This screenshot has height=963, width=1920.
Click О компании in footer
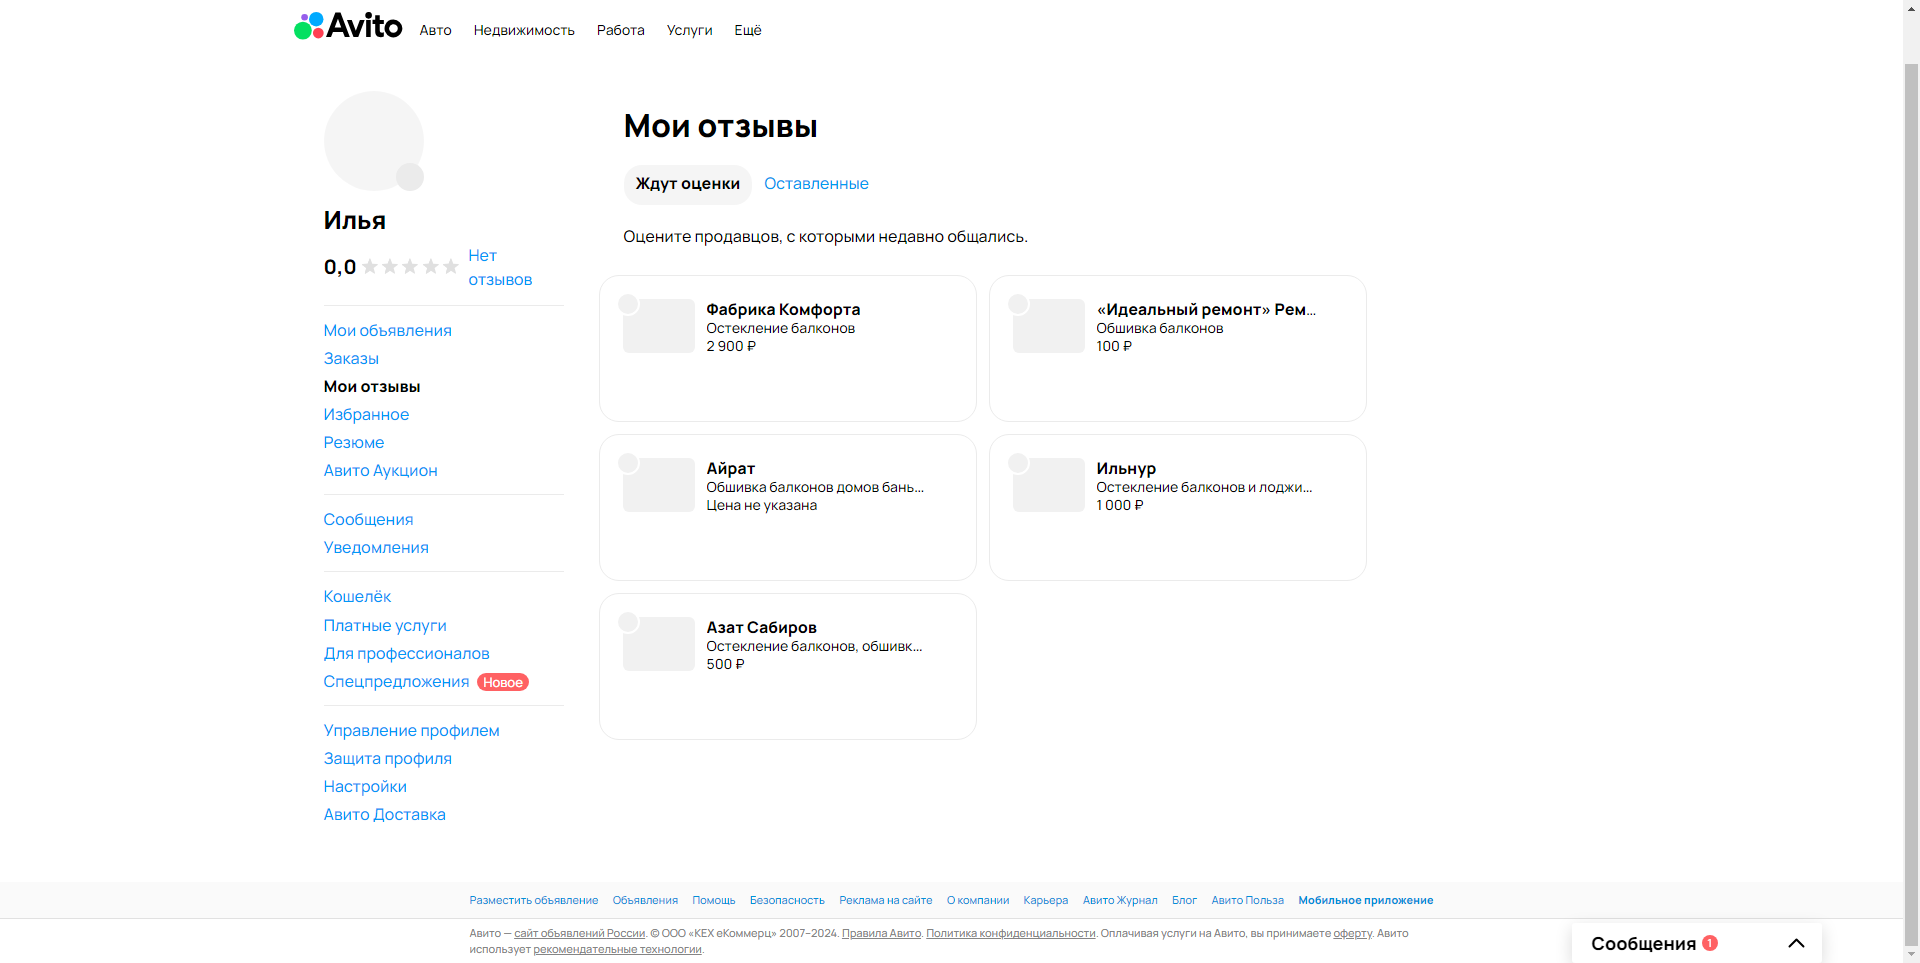[978, 900]
